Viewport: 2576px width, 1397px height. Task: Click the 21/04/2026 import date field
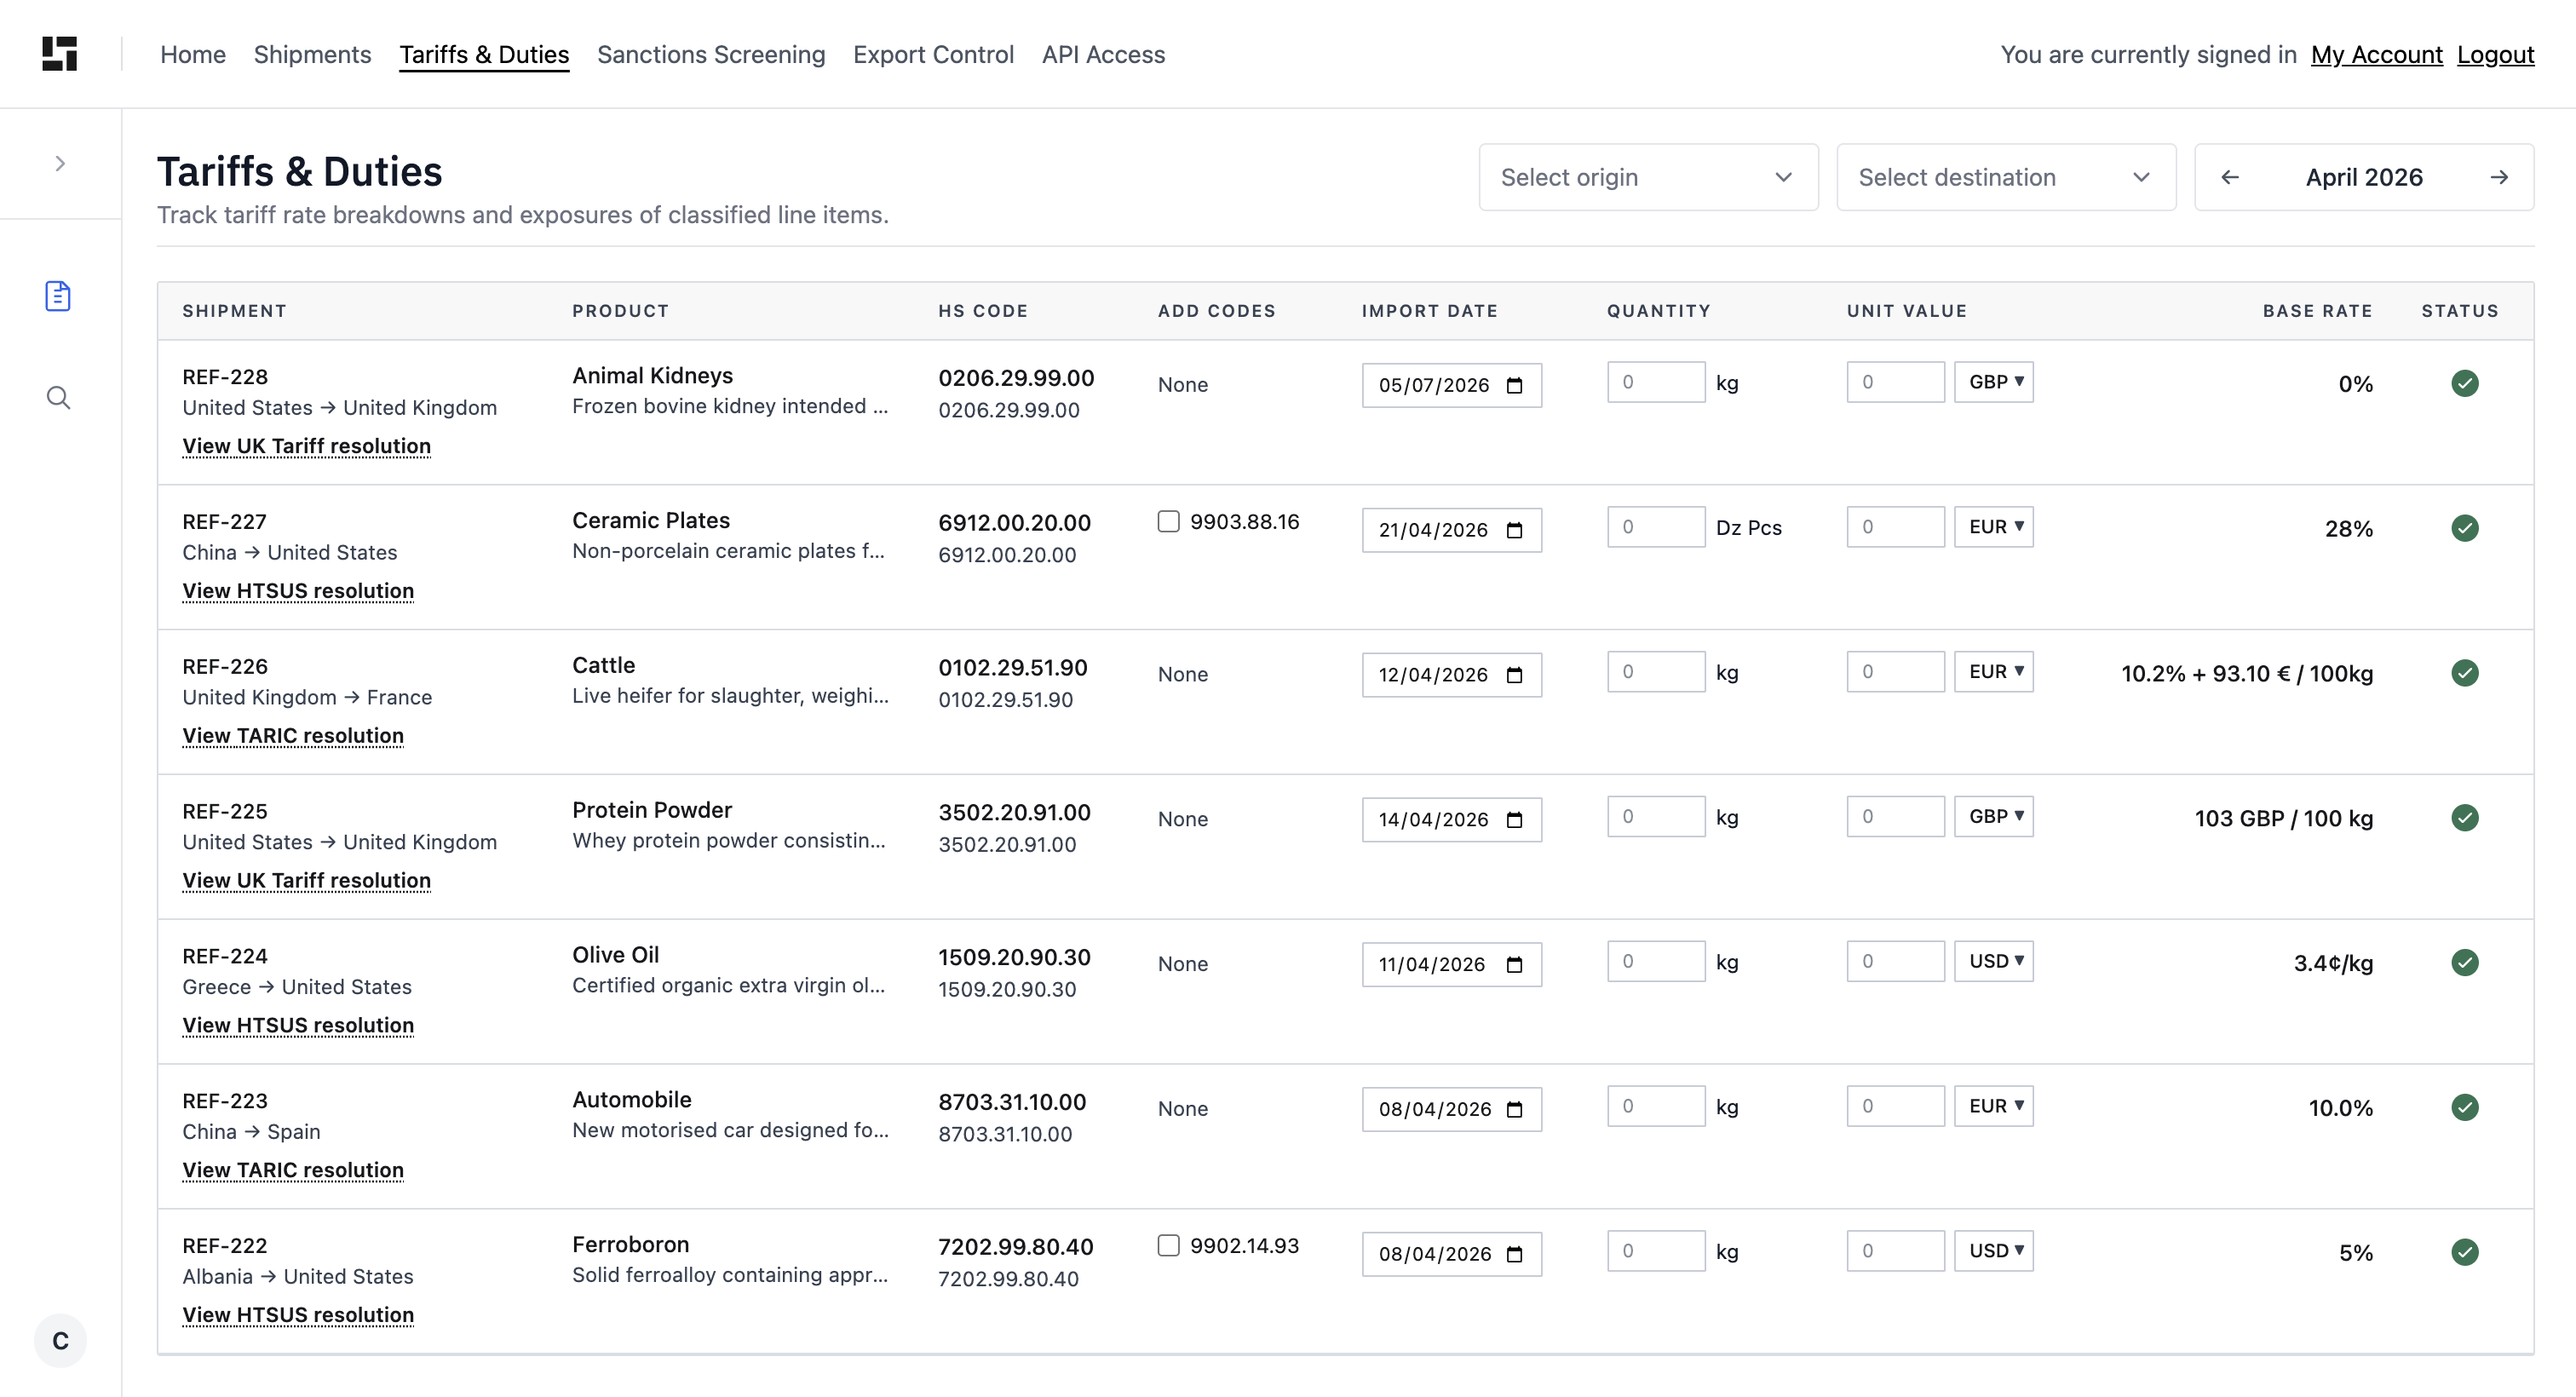(x=1451, y=530)
